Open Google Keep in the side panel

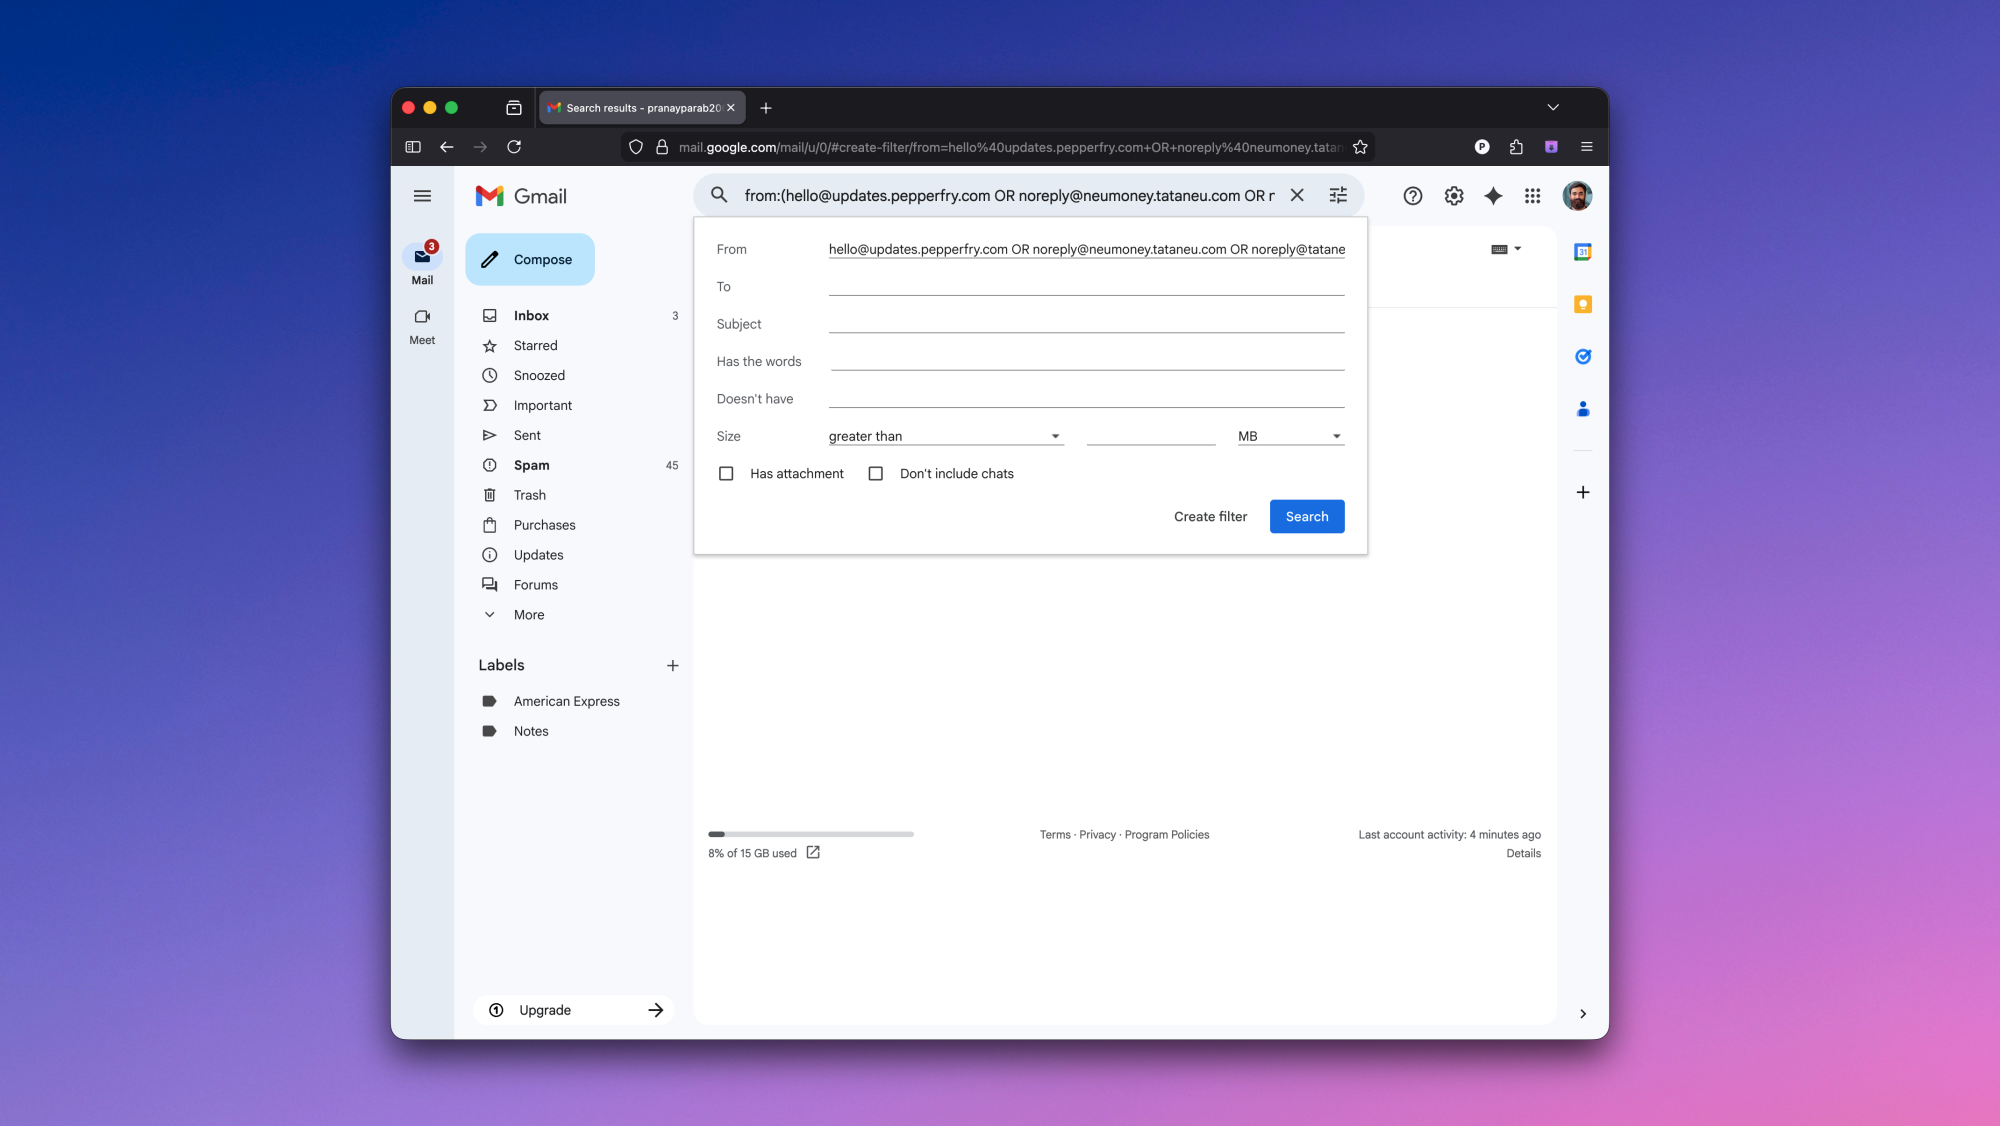1582,304
